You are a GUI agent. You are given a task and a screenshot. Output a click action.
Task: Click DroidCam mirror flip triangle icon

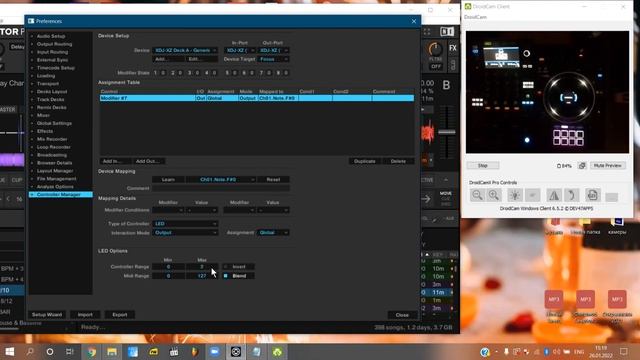click(x=553, y=195)
